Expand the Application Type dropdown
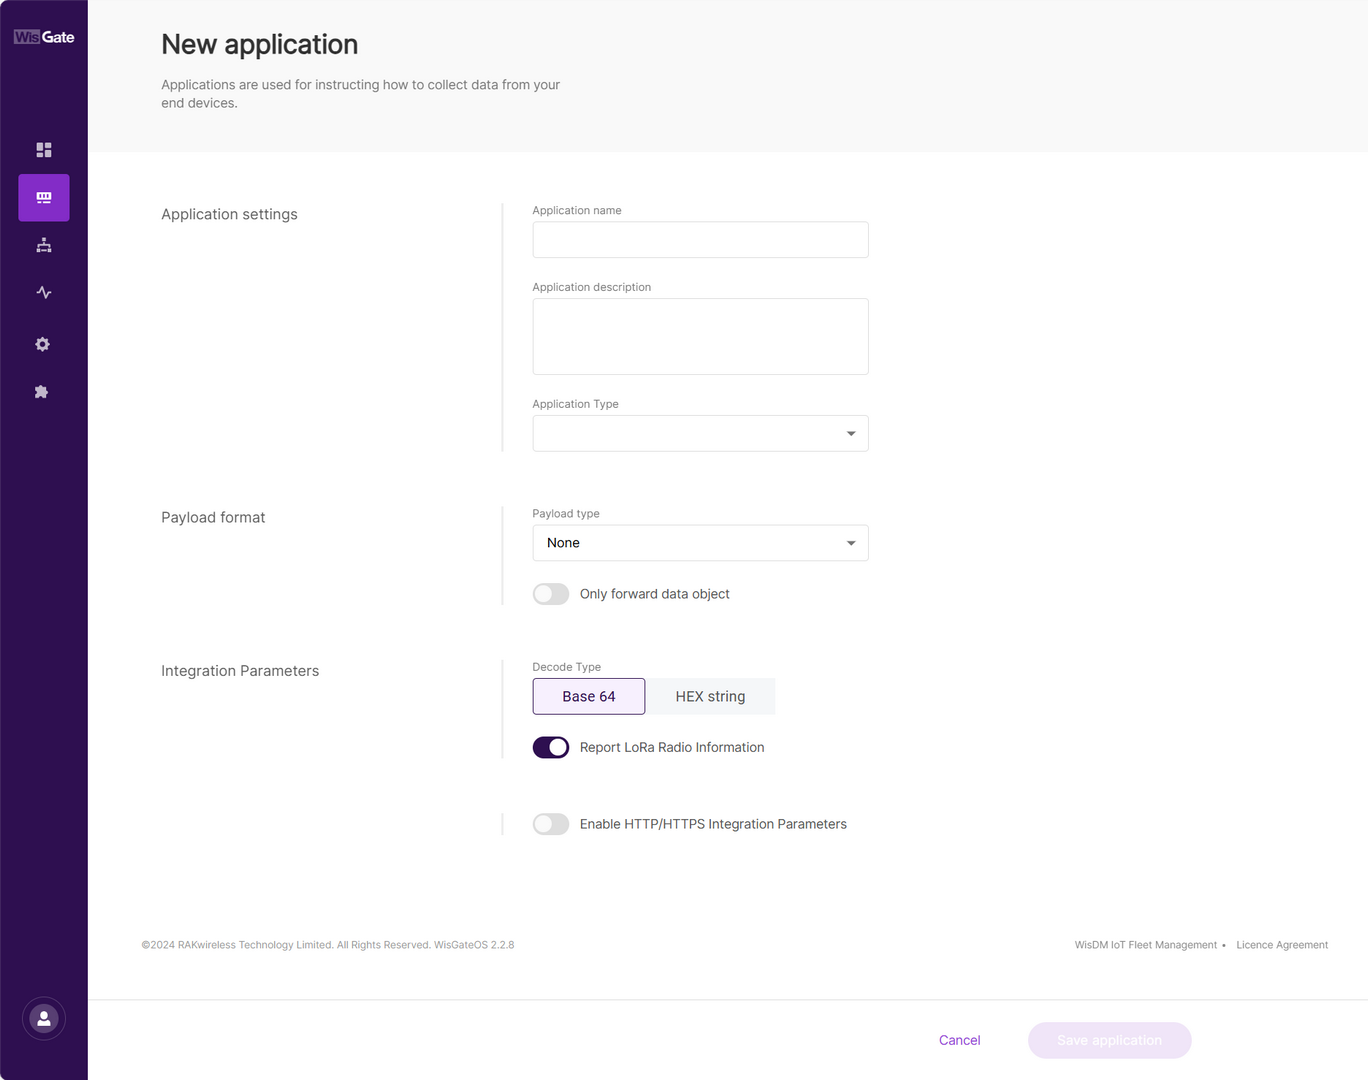Screen dimensions: 1368x1080 click(700, 433)
